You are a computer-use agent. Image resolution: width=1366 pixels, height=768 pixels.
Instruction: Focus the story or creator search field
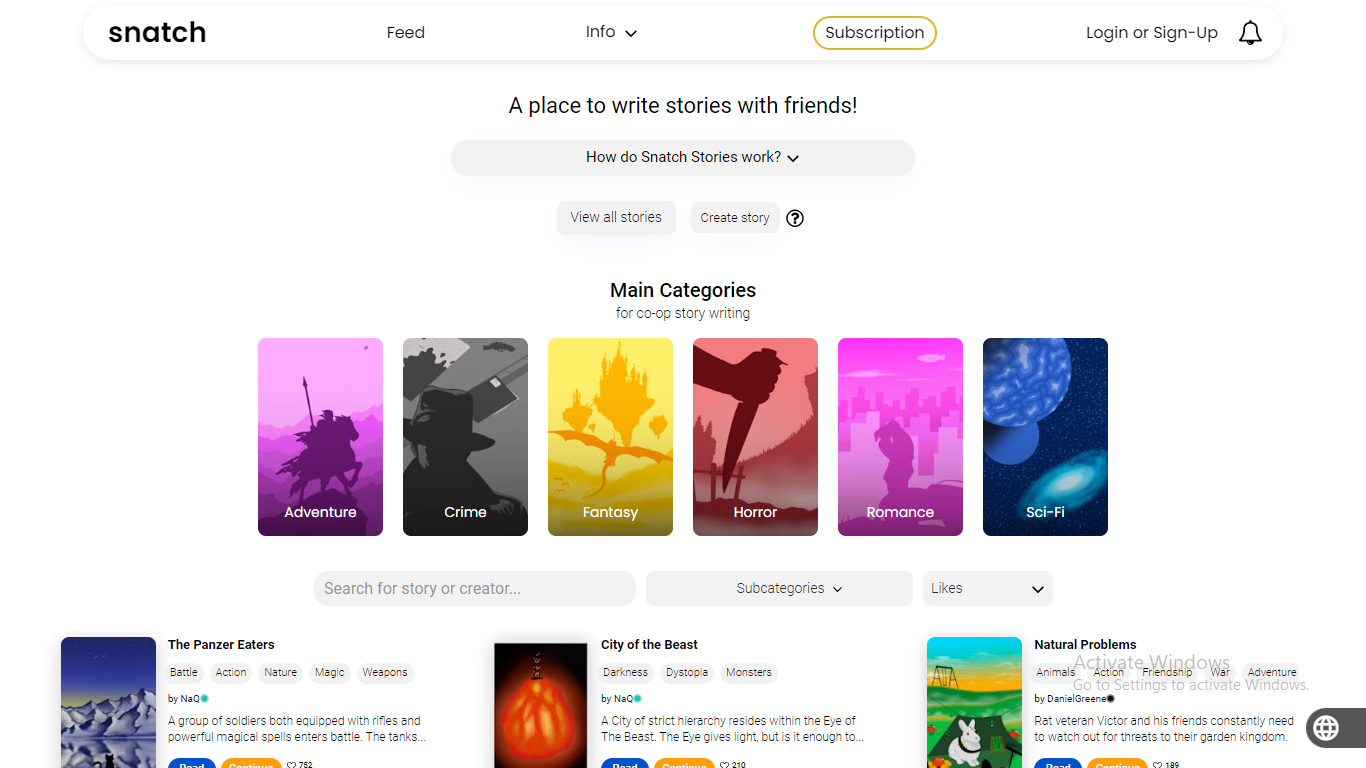coord(474,588)
